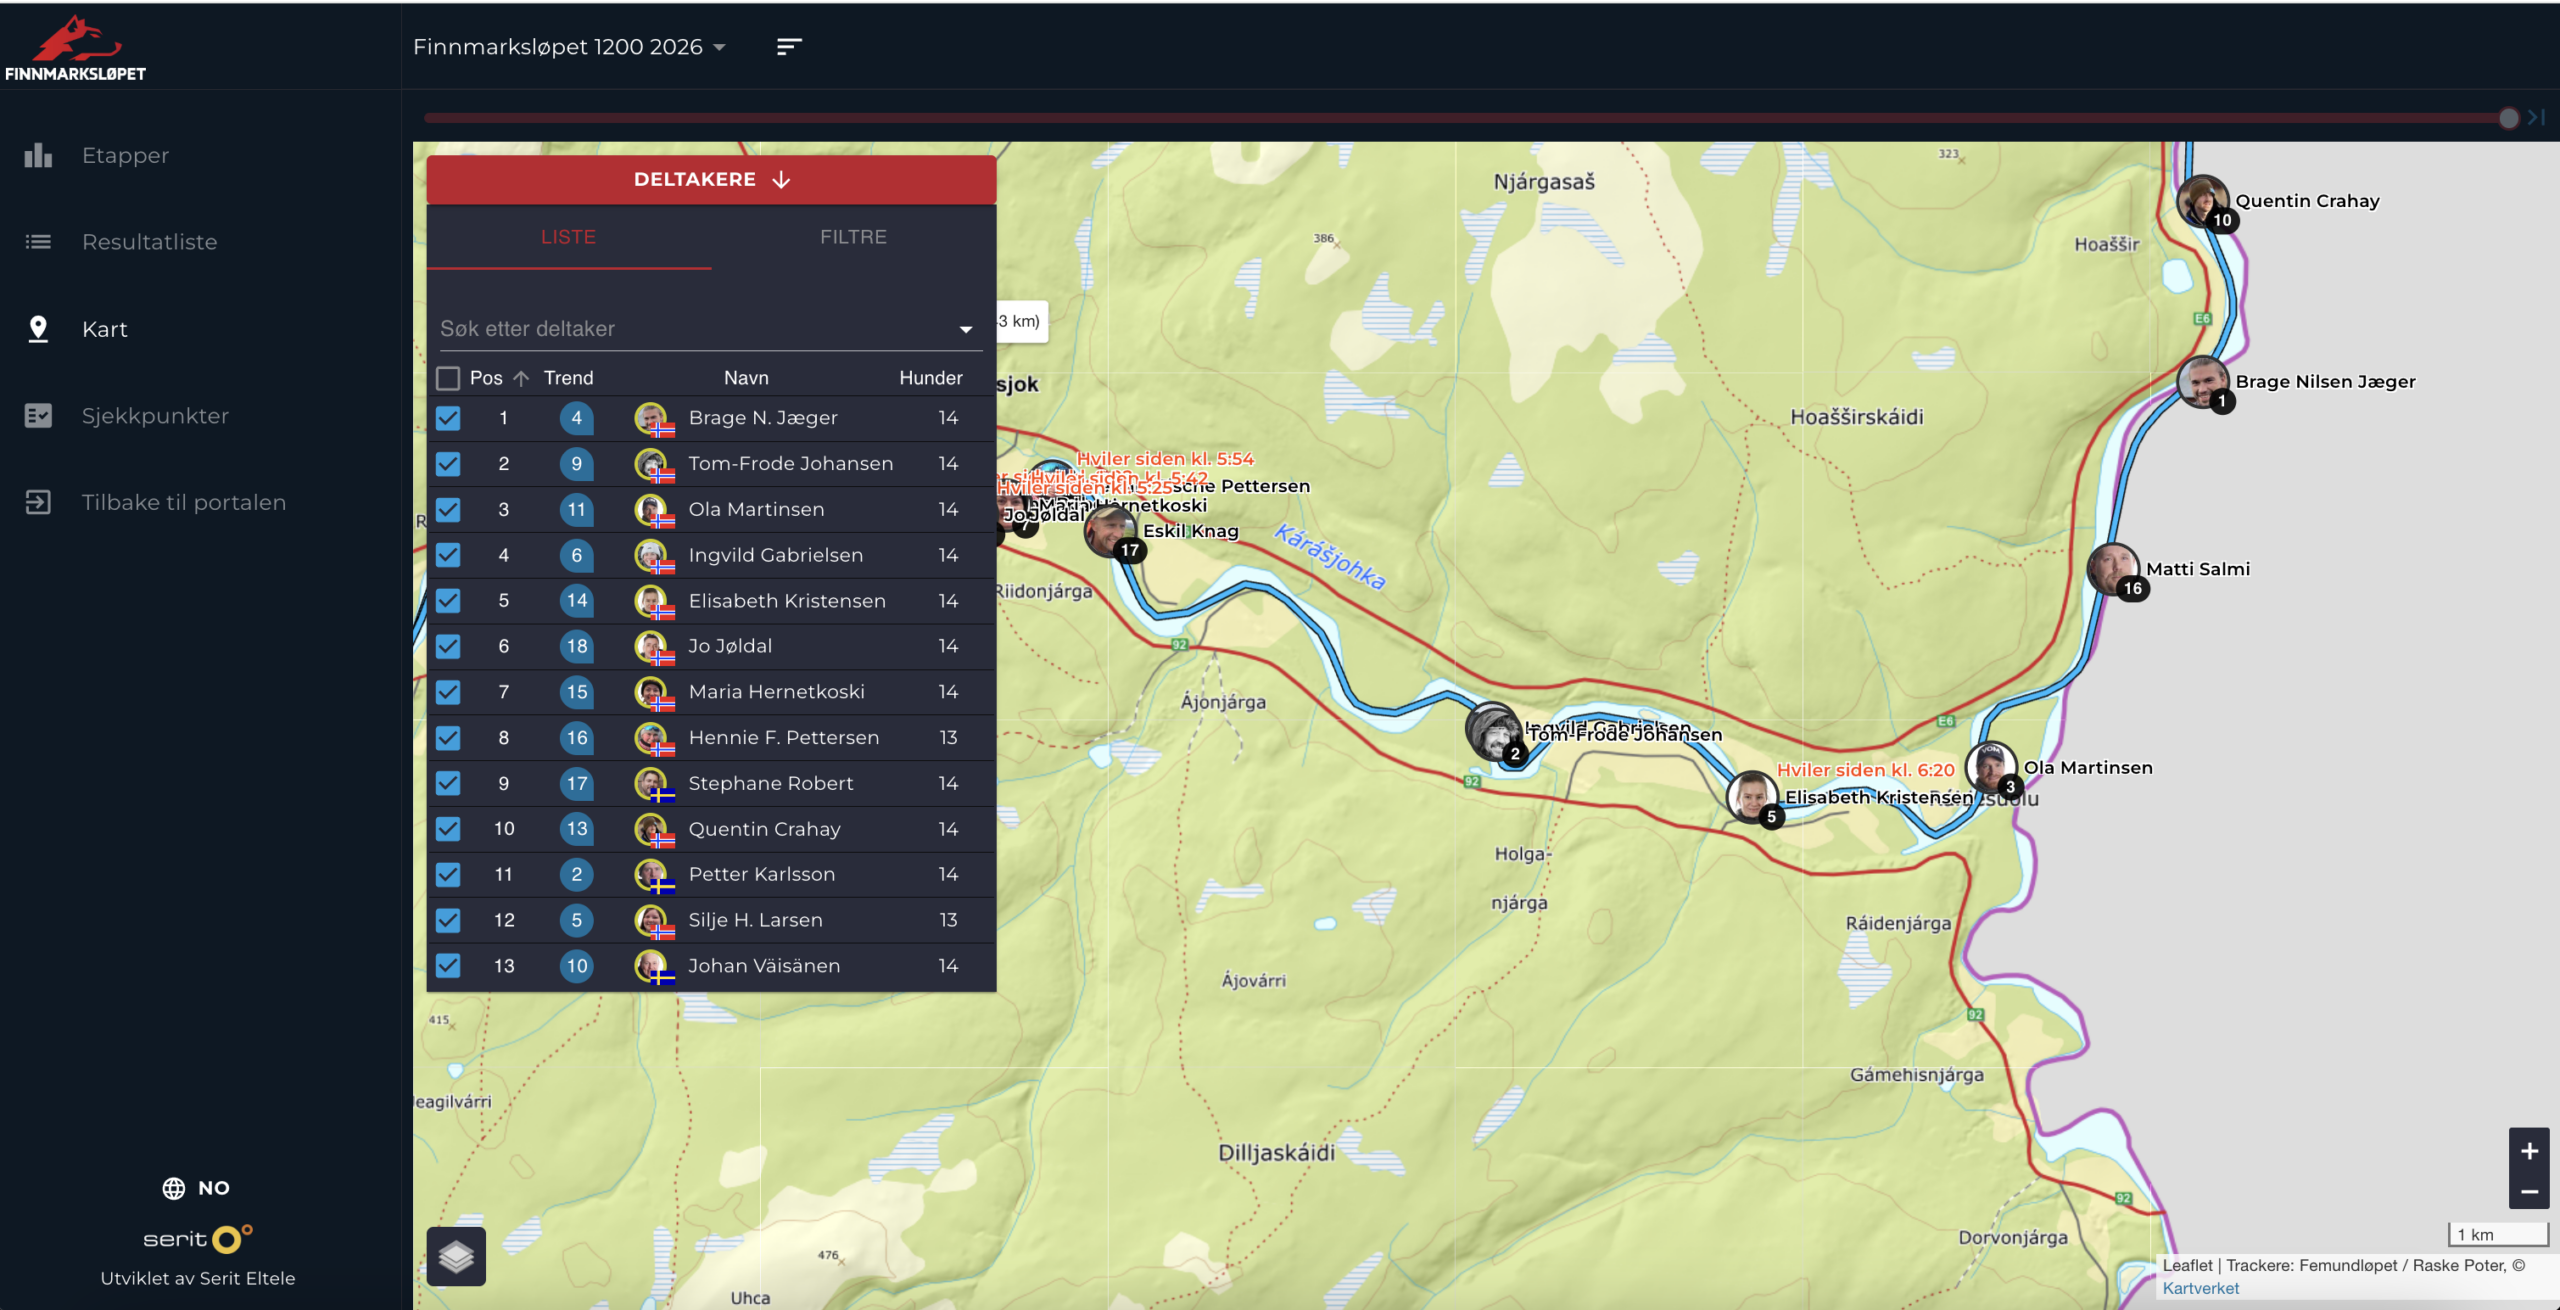This screenshot has height=1310, width=2560.
Task: Uncheck Johan Väisänen from the list
Action: coord(448,965)
